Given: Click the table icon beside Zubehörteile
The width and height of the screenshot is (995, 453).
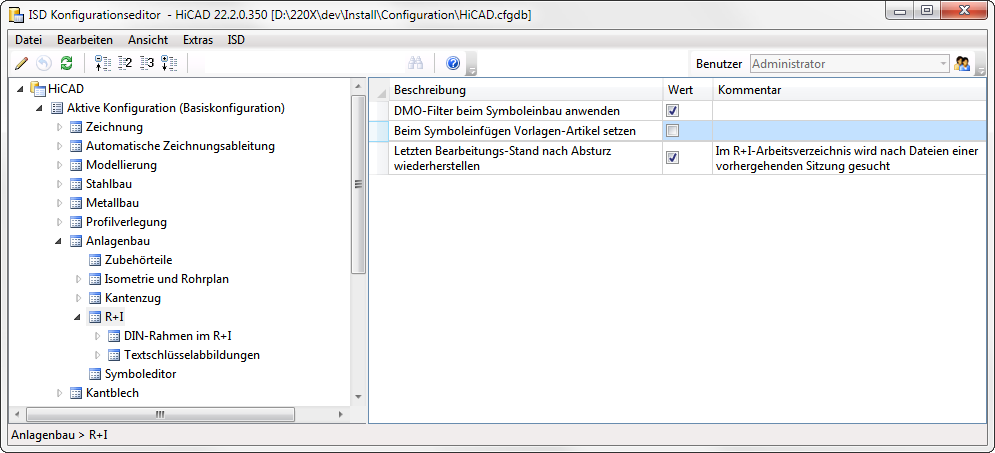Looking at the screenshot, I should (95, 260).
